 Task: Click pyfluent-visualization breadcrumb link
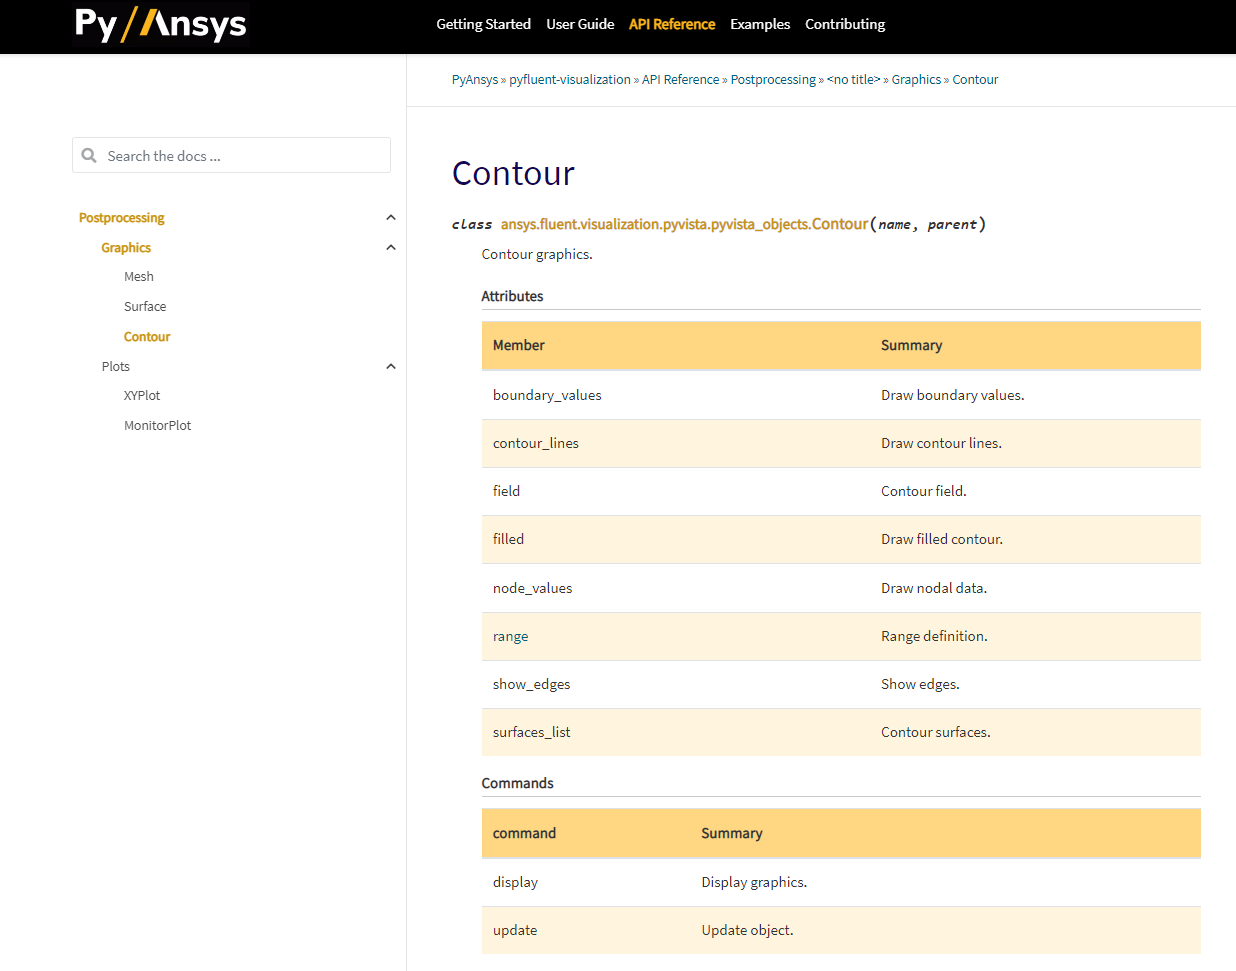click(570, 80)
